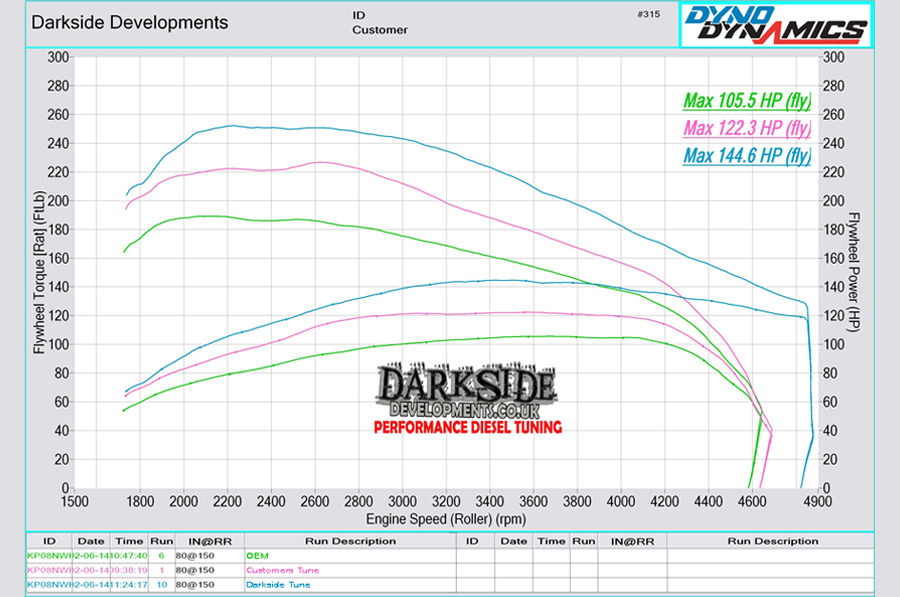Viewport: 900px width, 597px height.
Task: Click the 80@150 cell in the Darkside Tune row
Action: pos(195,585)
